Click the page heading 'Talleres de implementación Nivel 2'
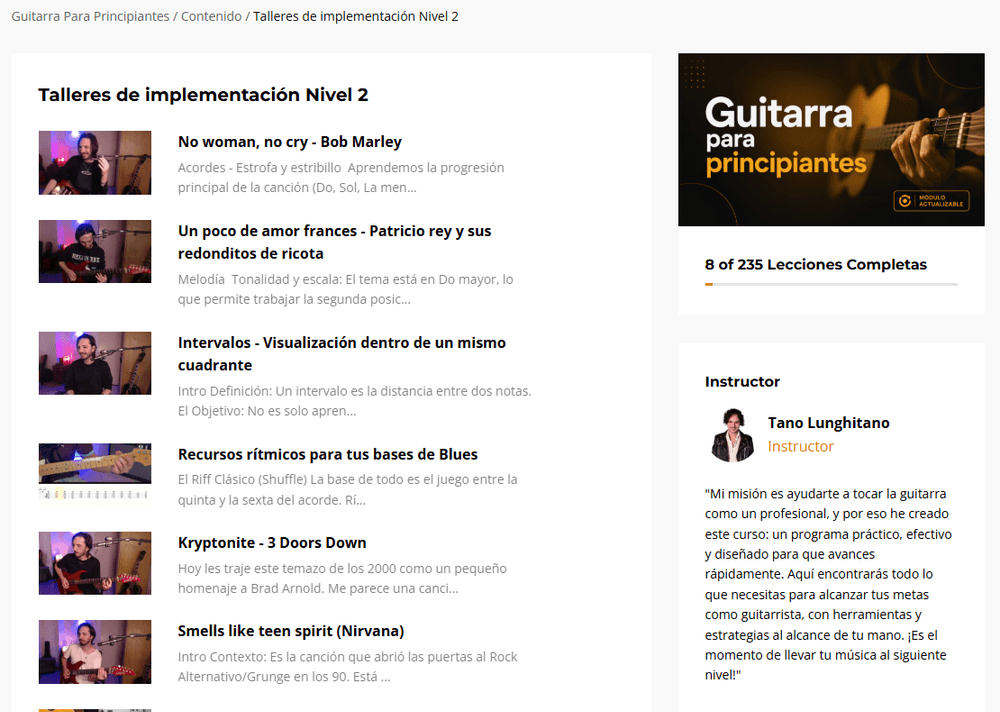 (x=203, y=94)
